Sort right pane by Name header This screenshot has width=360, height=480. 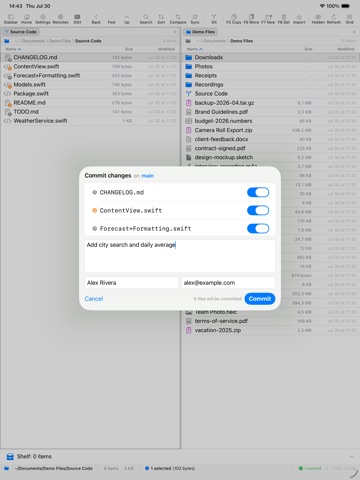[195, 49]
